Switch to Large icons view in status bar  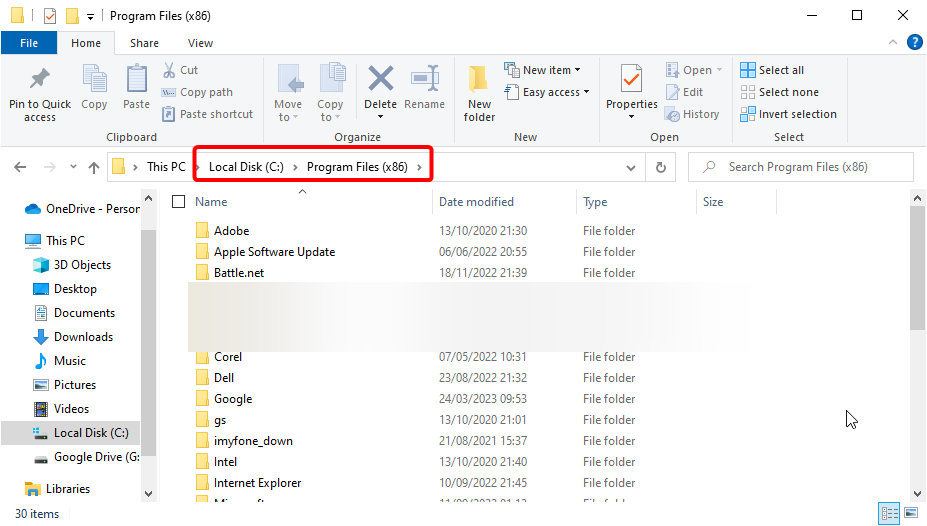(911, 512)
